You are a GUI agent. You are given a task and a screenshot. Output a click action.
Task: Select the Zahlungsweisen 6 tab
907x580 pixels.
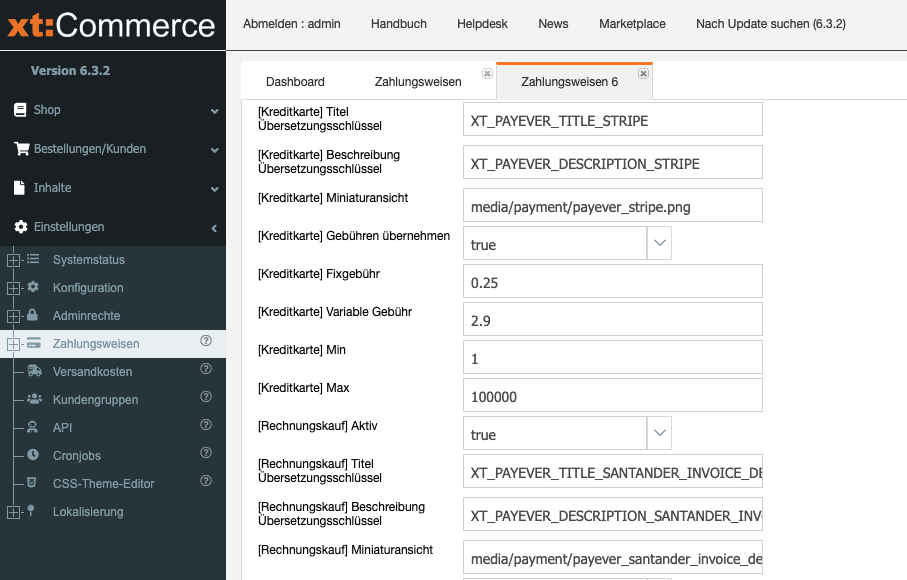click(x=570, y=82)
